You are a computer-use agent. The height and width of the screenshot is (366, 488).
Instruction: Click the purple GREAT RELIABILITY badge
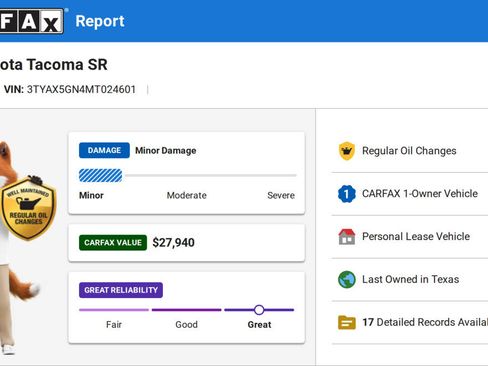121,290
